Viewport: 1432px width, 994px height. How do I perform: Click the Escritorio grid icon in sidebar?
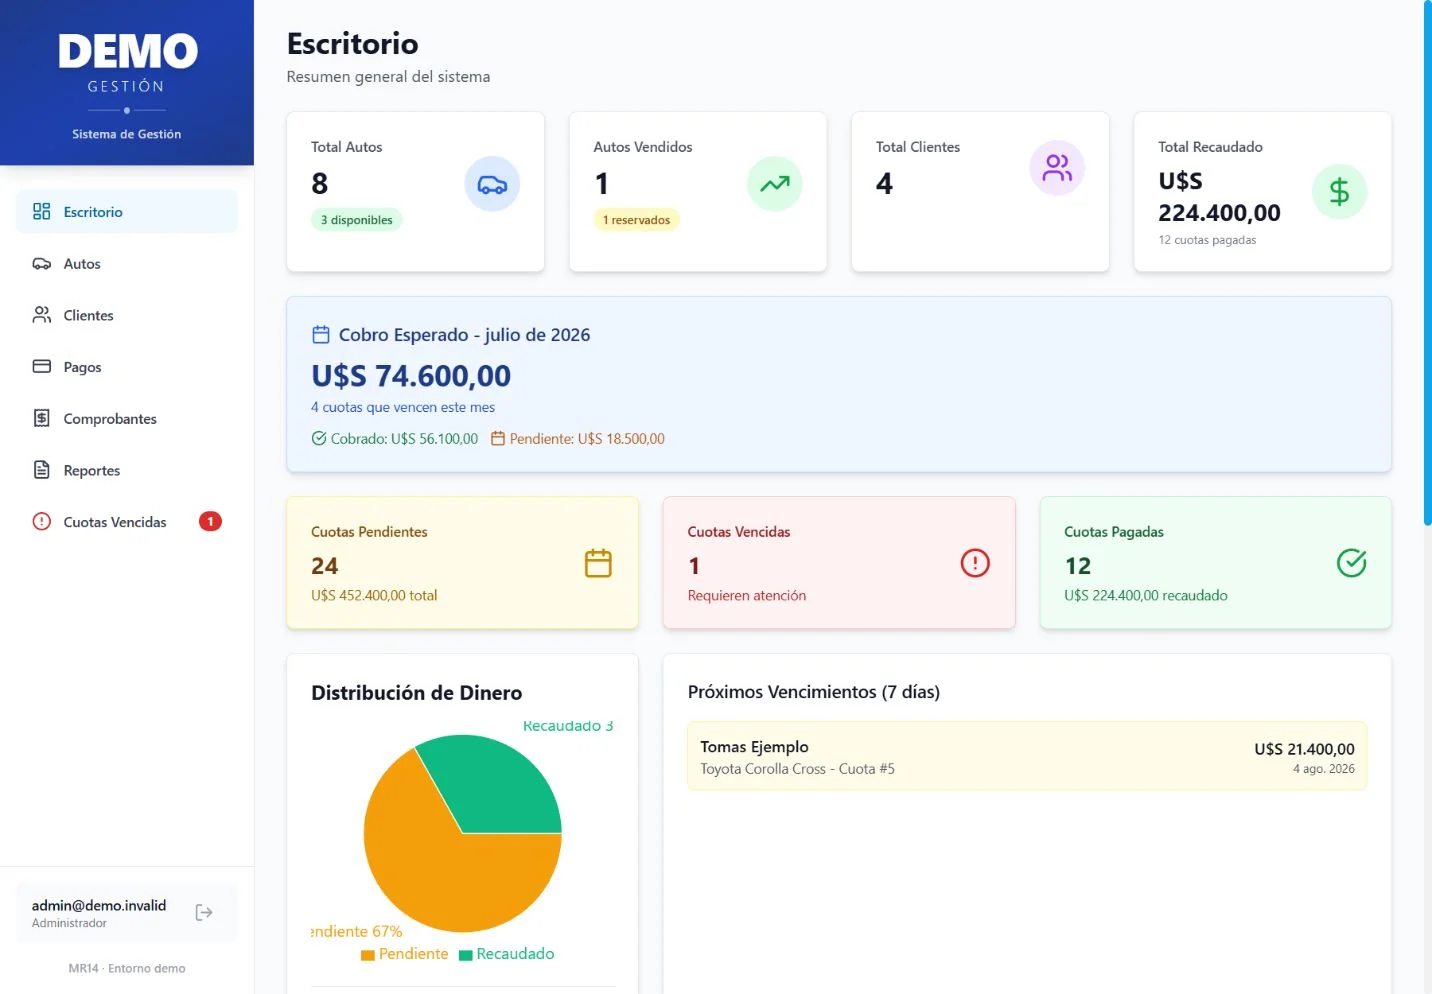click(41, 211)
